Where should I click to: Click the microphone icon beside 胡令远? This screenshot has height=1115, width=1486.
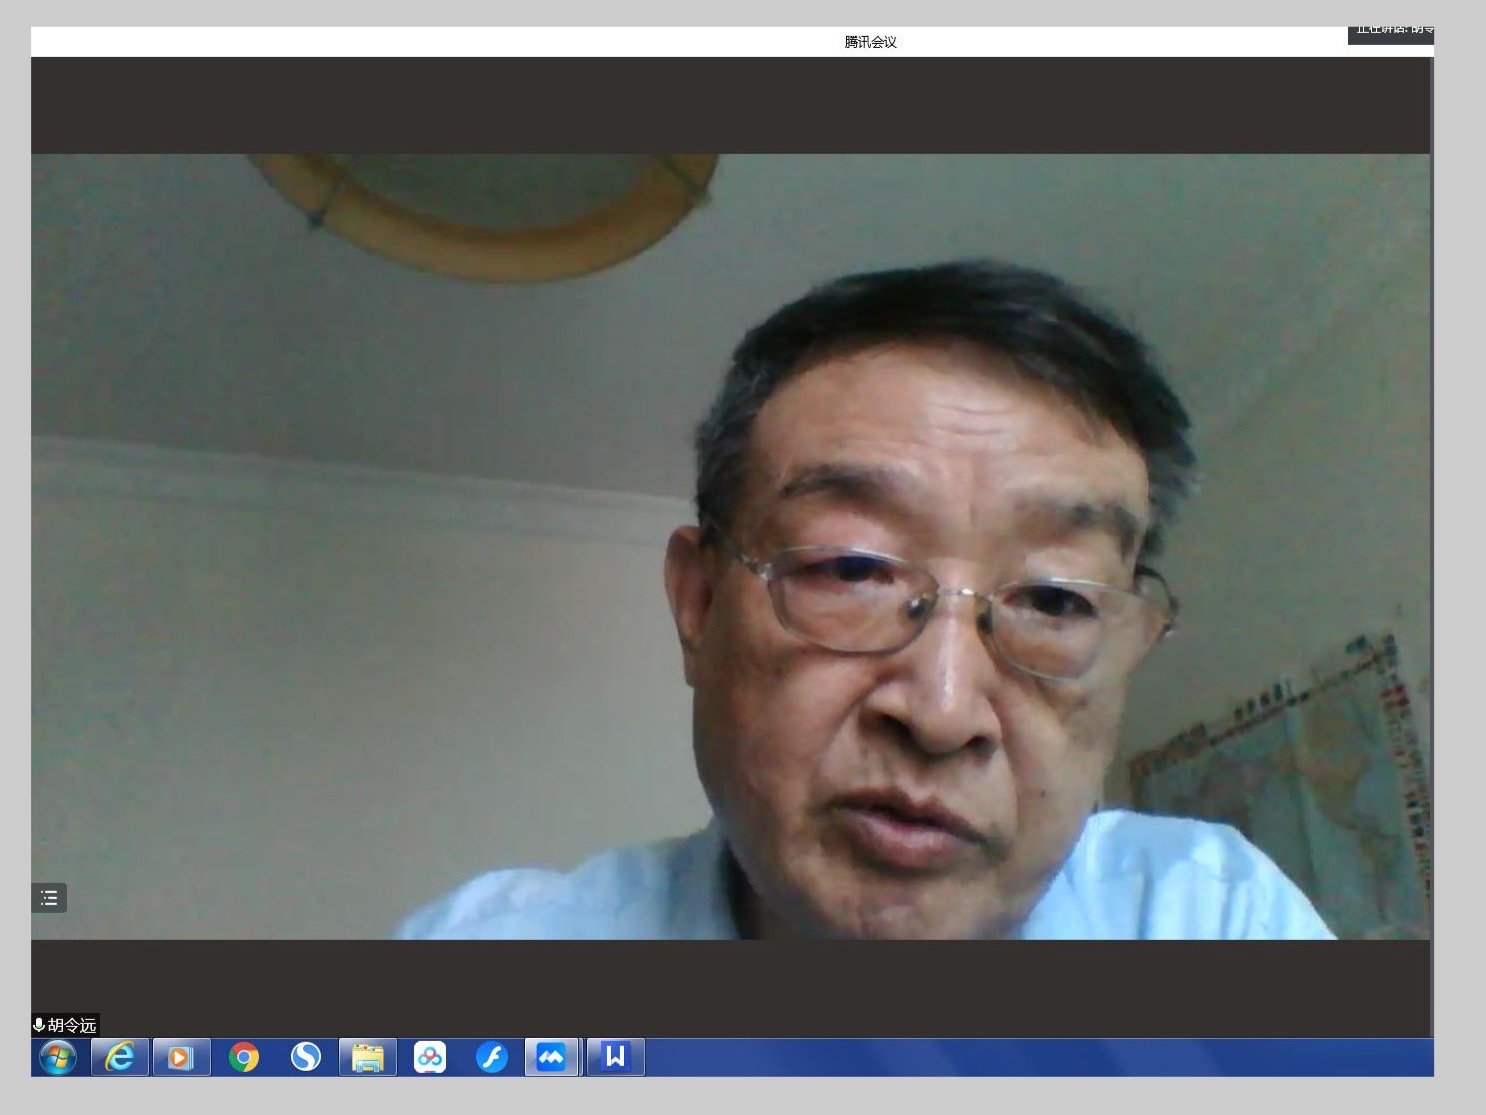39,1025
